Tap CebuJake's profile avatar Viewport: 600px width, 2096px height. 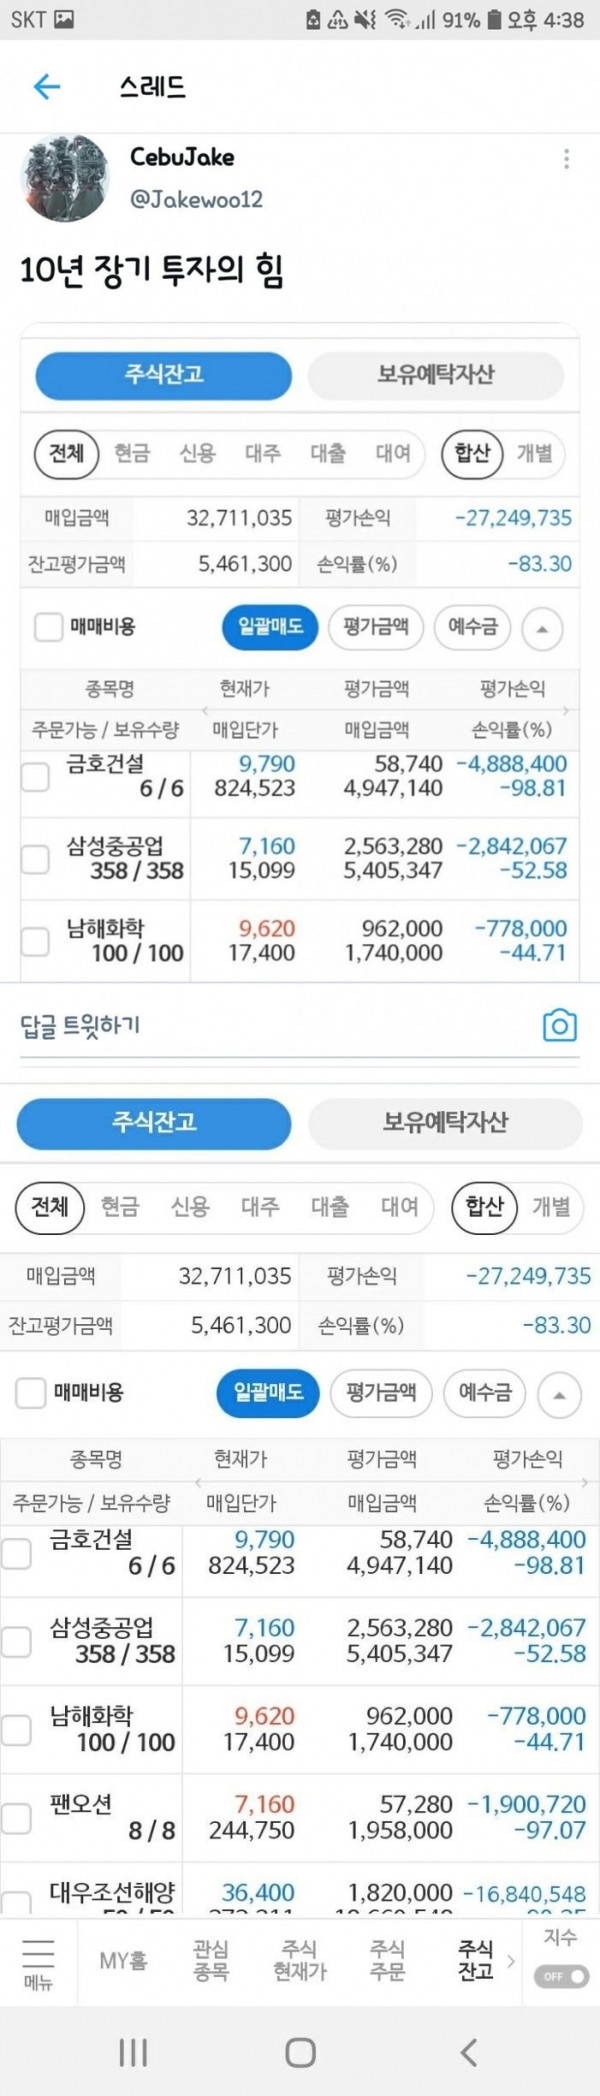pyautogui.click(x=66, y=178)
